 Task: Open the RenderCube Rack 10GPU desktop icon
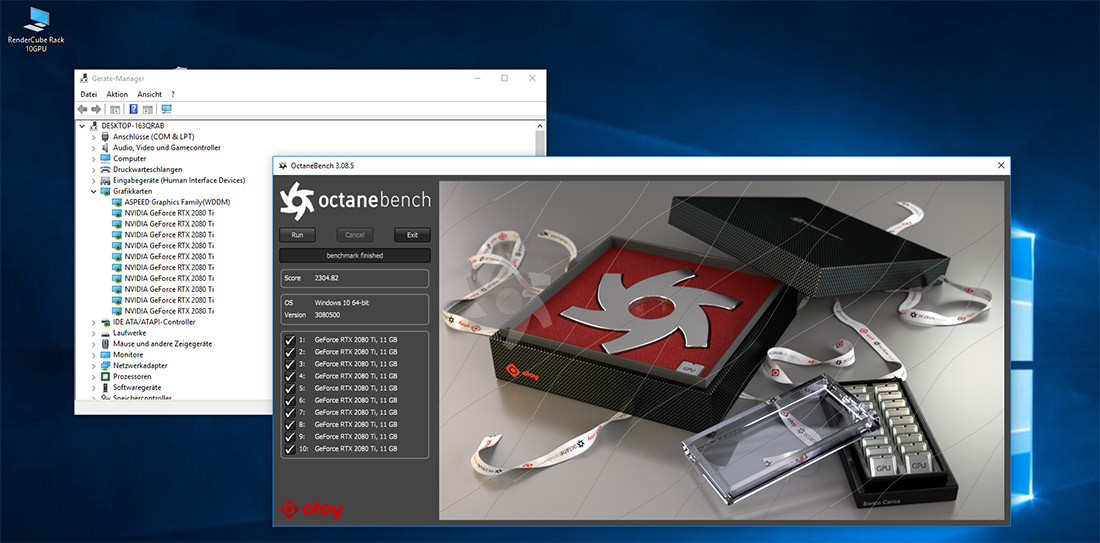click(36, 30)
